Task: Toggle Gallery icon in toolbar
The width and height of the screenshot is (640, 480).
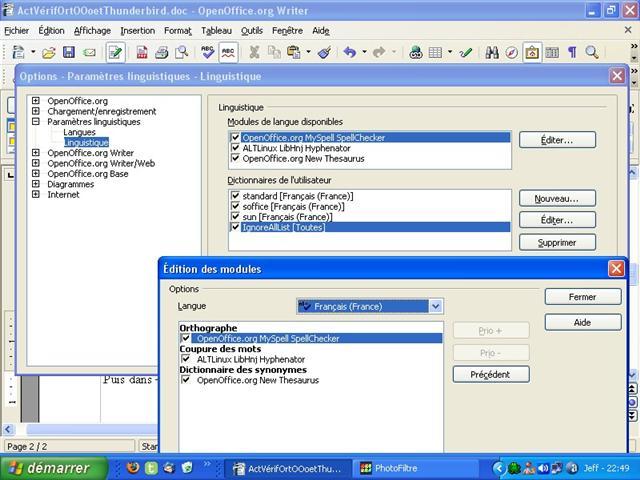Action: coord(532,52)
